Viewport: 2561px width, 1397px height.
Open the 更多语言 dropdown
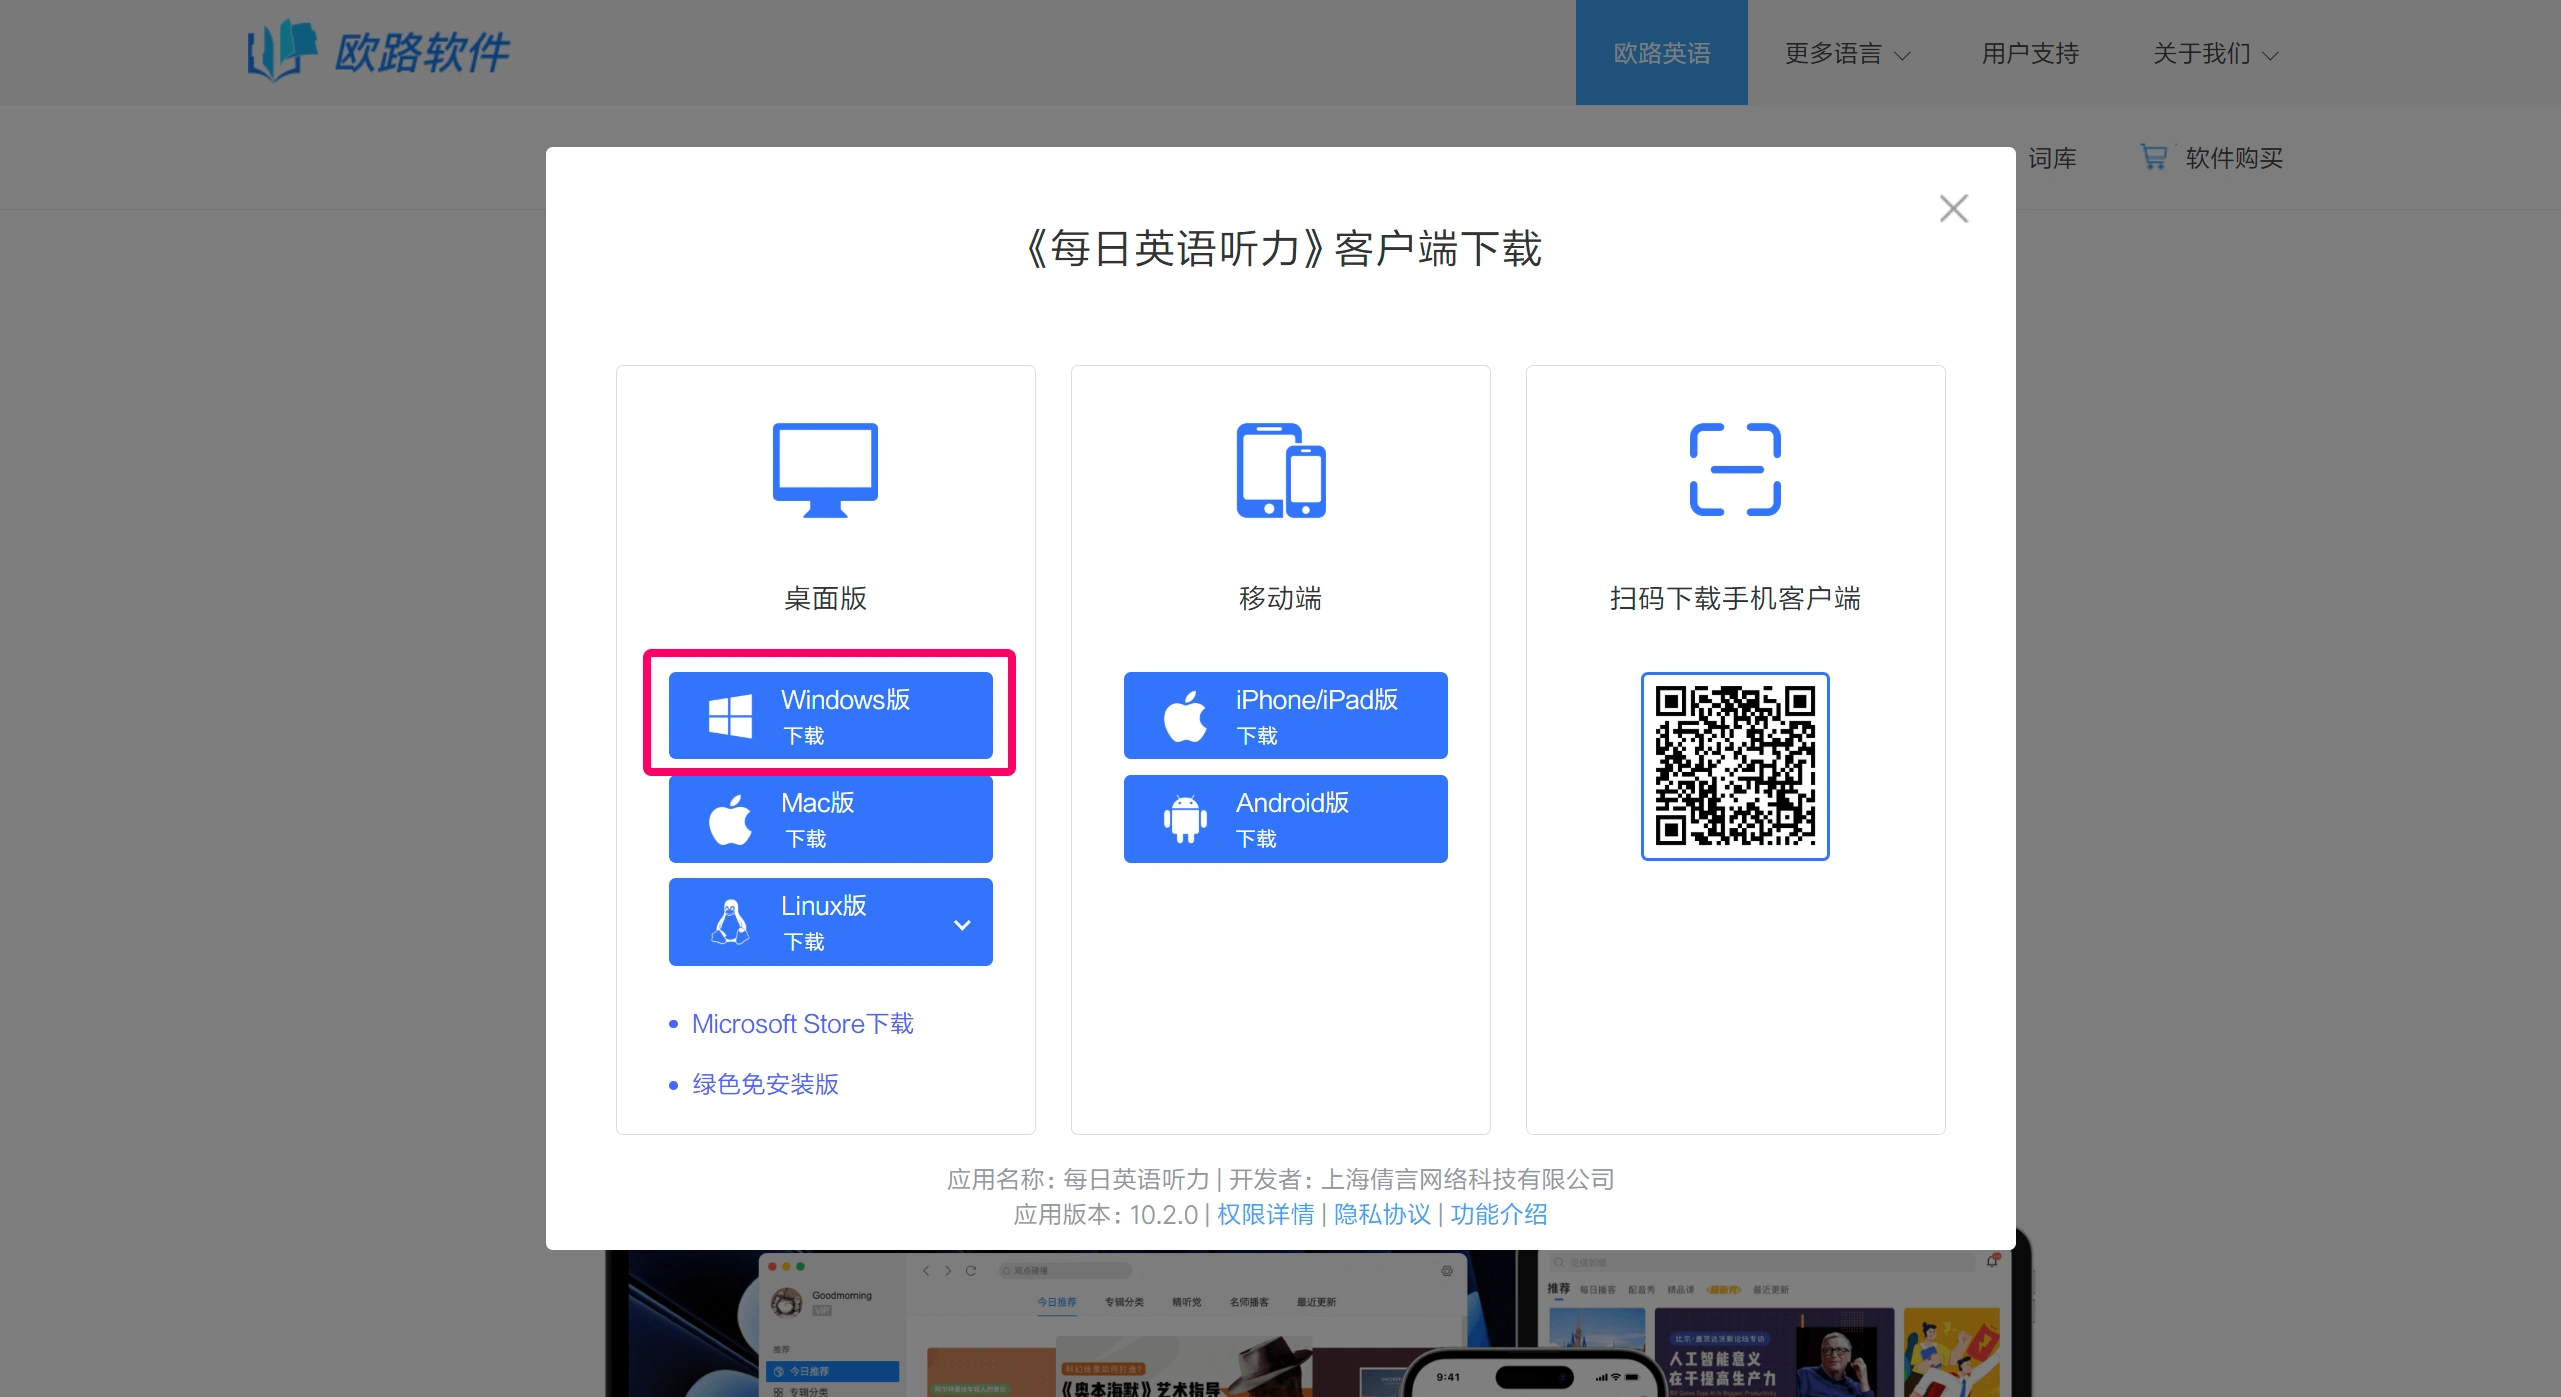(1846, 53)
